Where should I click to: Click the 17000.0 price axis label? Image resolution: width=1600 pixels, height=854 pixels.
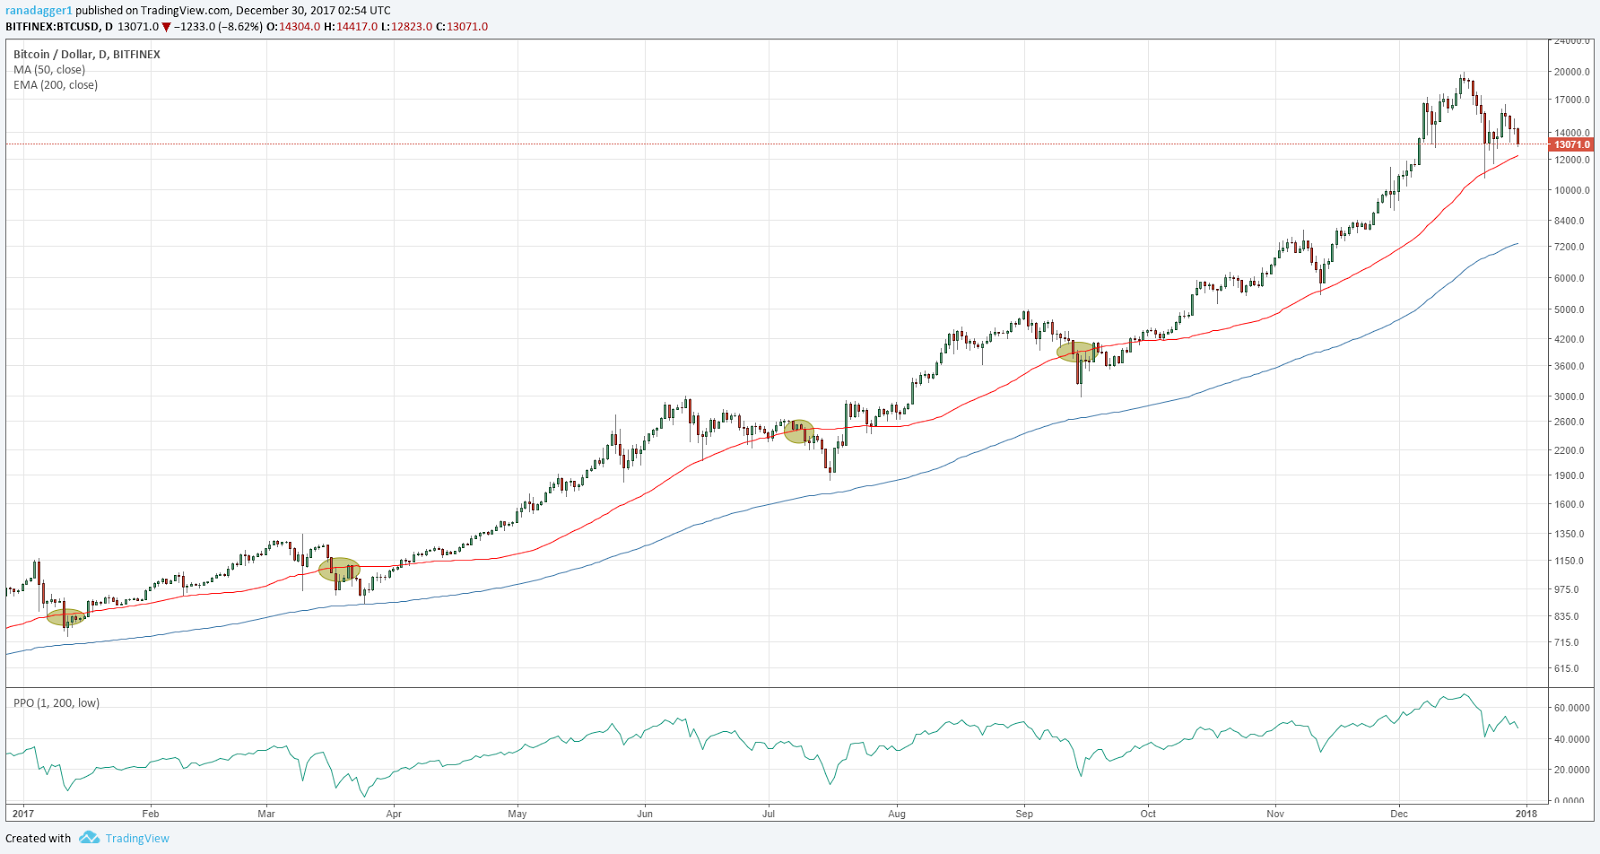pyautogui.click(x=1571, y=100)
